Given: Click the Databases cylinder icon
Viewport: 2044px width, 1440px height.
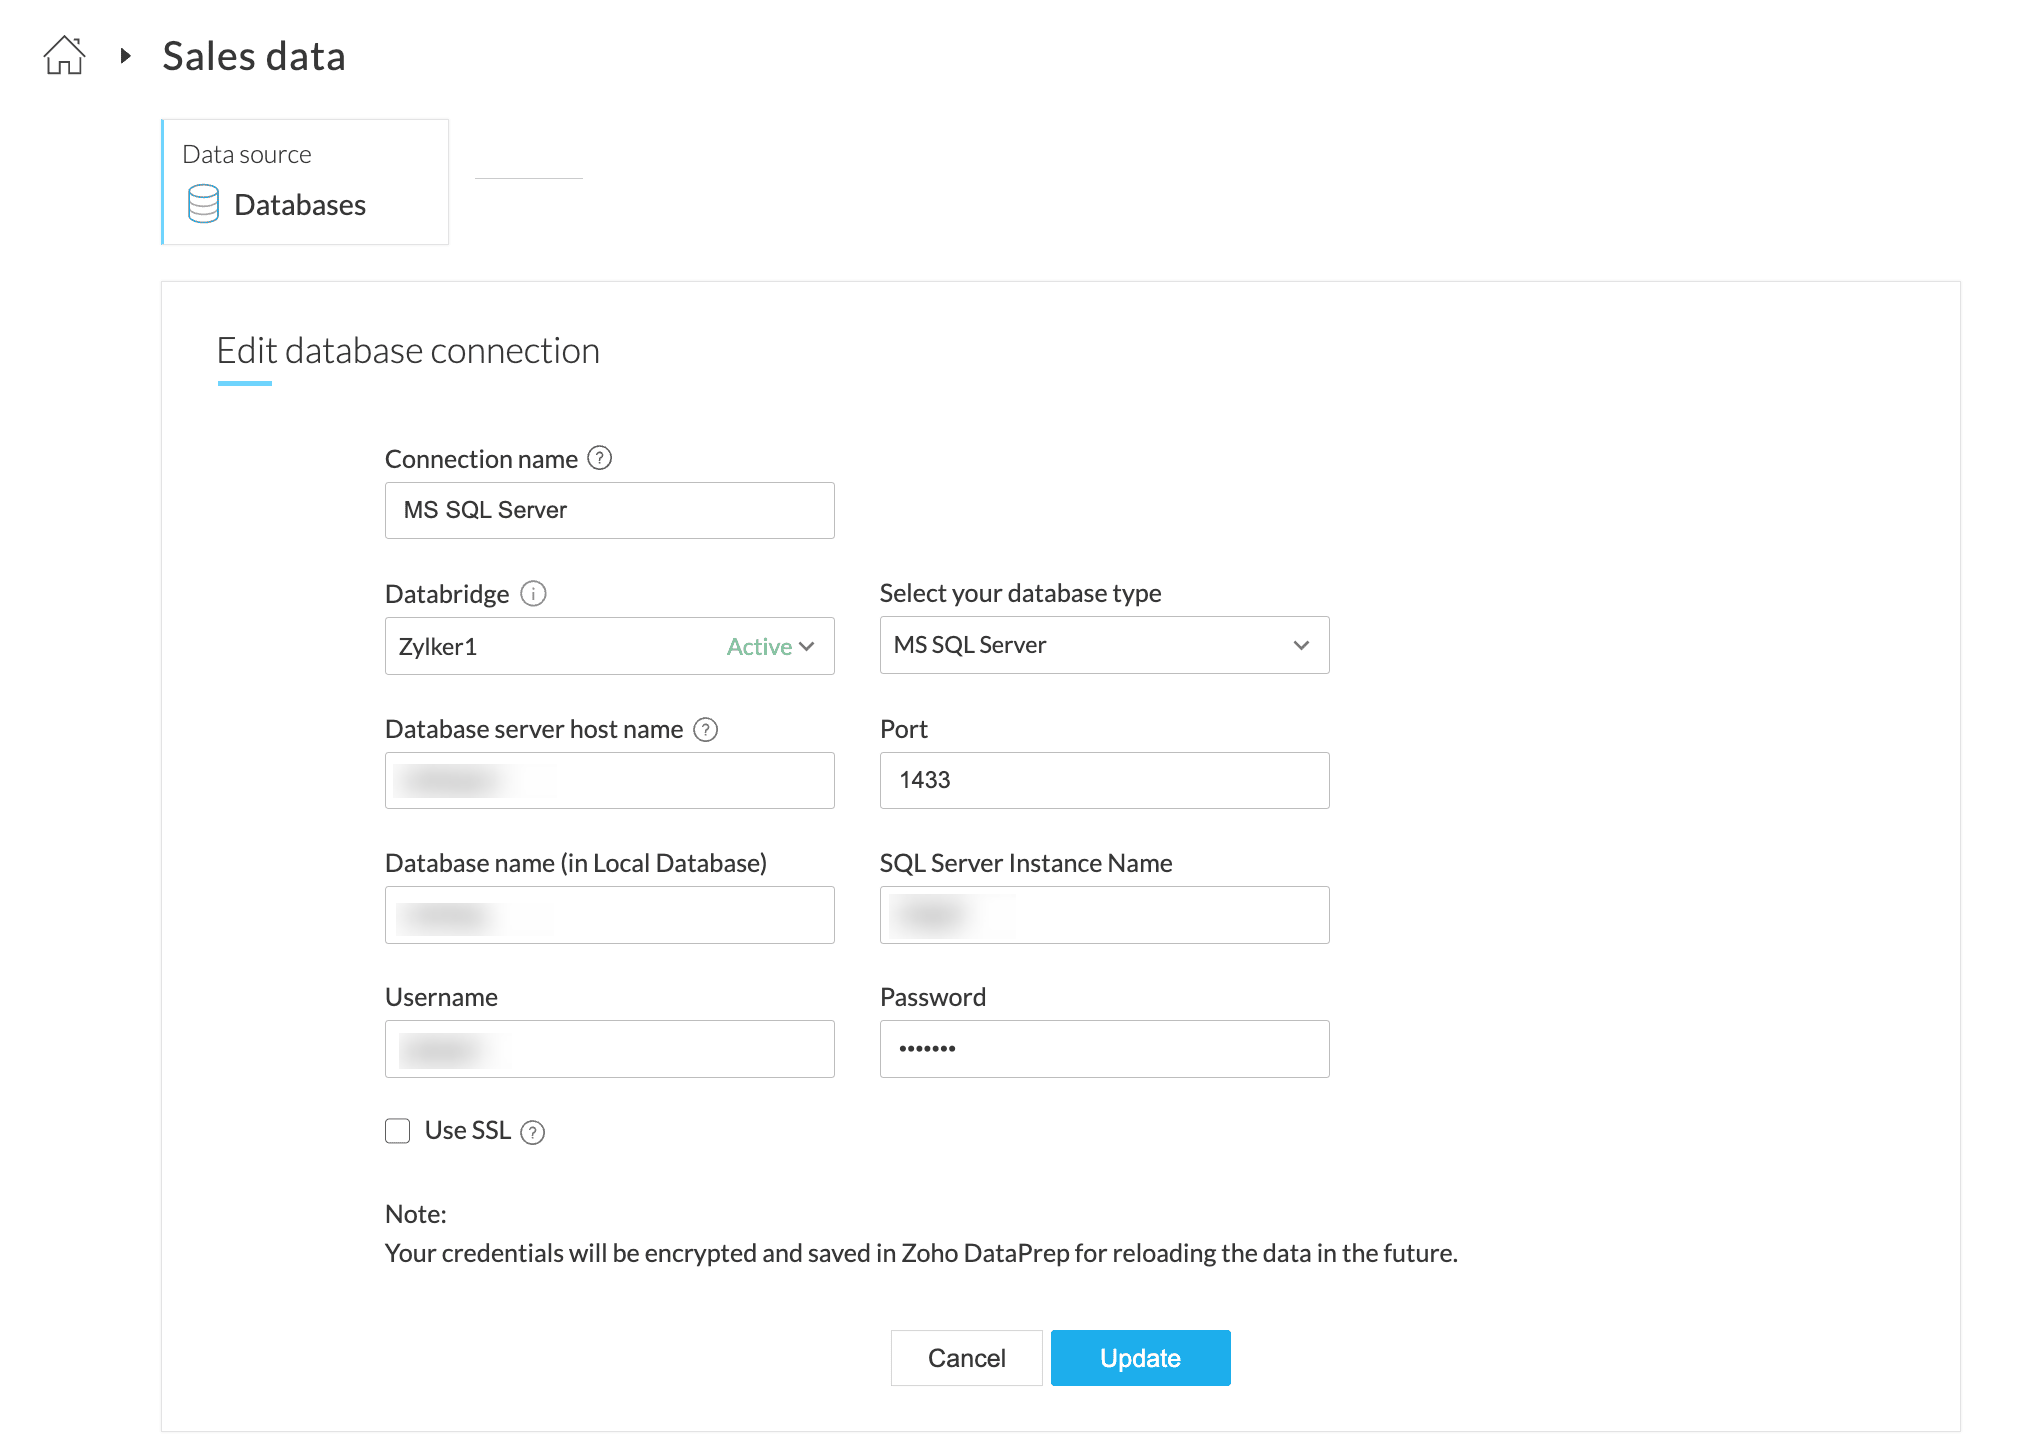Looking at the screenshot, I should tap(203, 204).
